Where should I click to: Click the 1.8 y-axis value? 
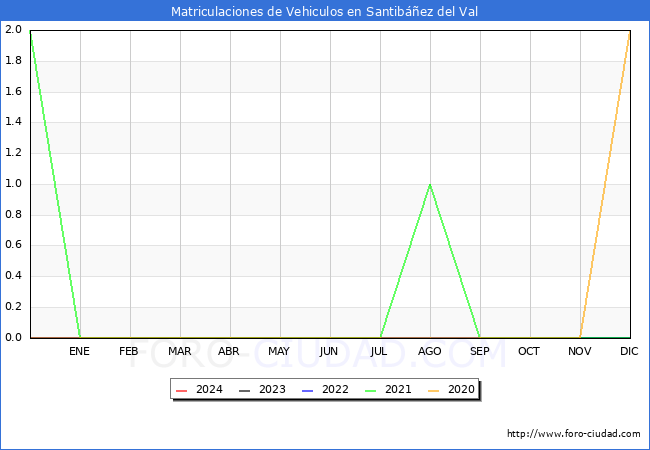point(13,60)
